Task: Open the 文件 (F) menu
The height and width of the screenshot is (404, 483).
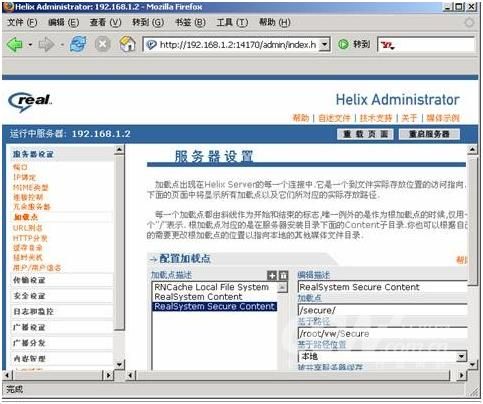Action: click(x=22, y=22)
